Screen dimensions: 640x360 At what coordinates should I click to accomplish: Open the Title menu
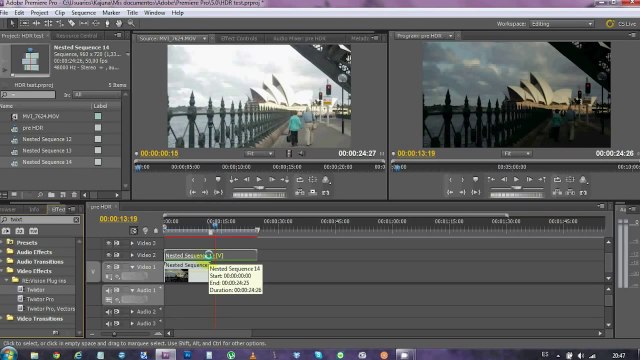[x=132, y=13]
